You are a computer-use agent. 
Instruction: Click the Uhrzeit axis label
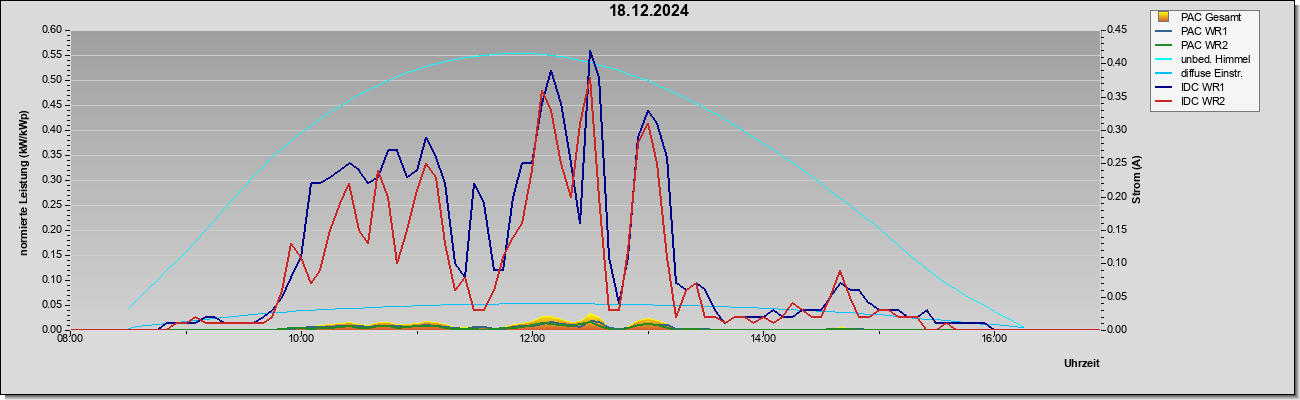click(x=1081, y=363)
